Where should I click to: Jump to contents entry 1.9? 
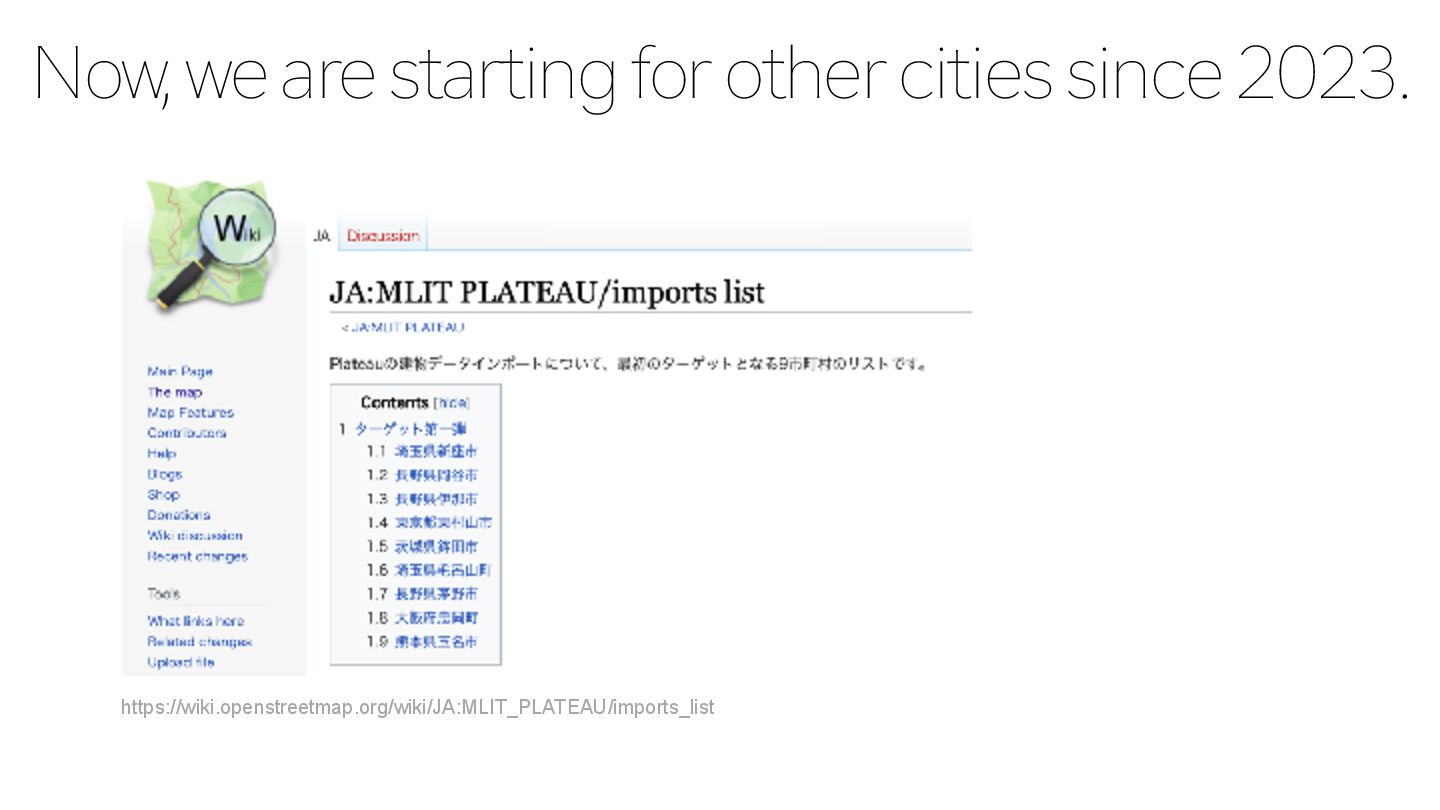coord(422,642)
